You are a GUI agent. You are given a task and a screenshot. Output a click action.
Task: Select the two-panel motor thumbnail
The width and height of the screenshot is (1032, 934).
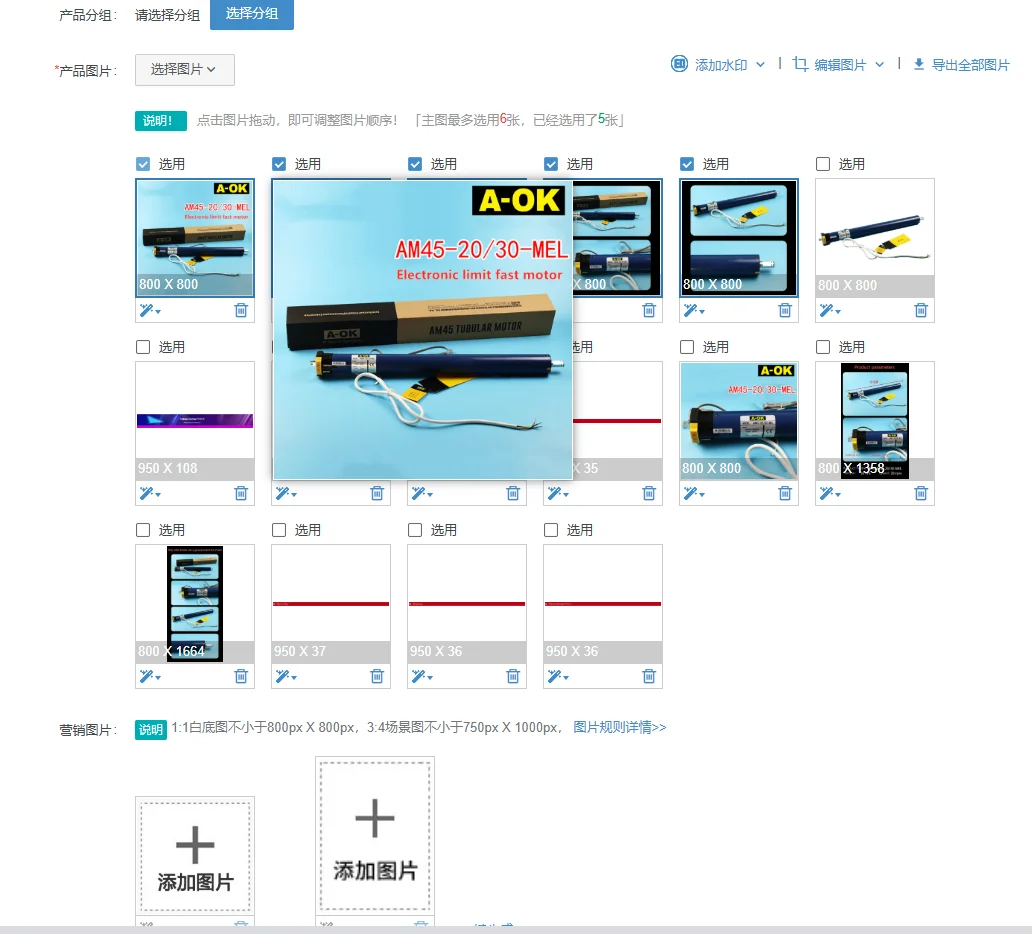(x=738, y=238)
